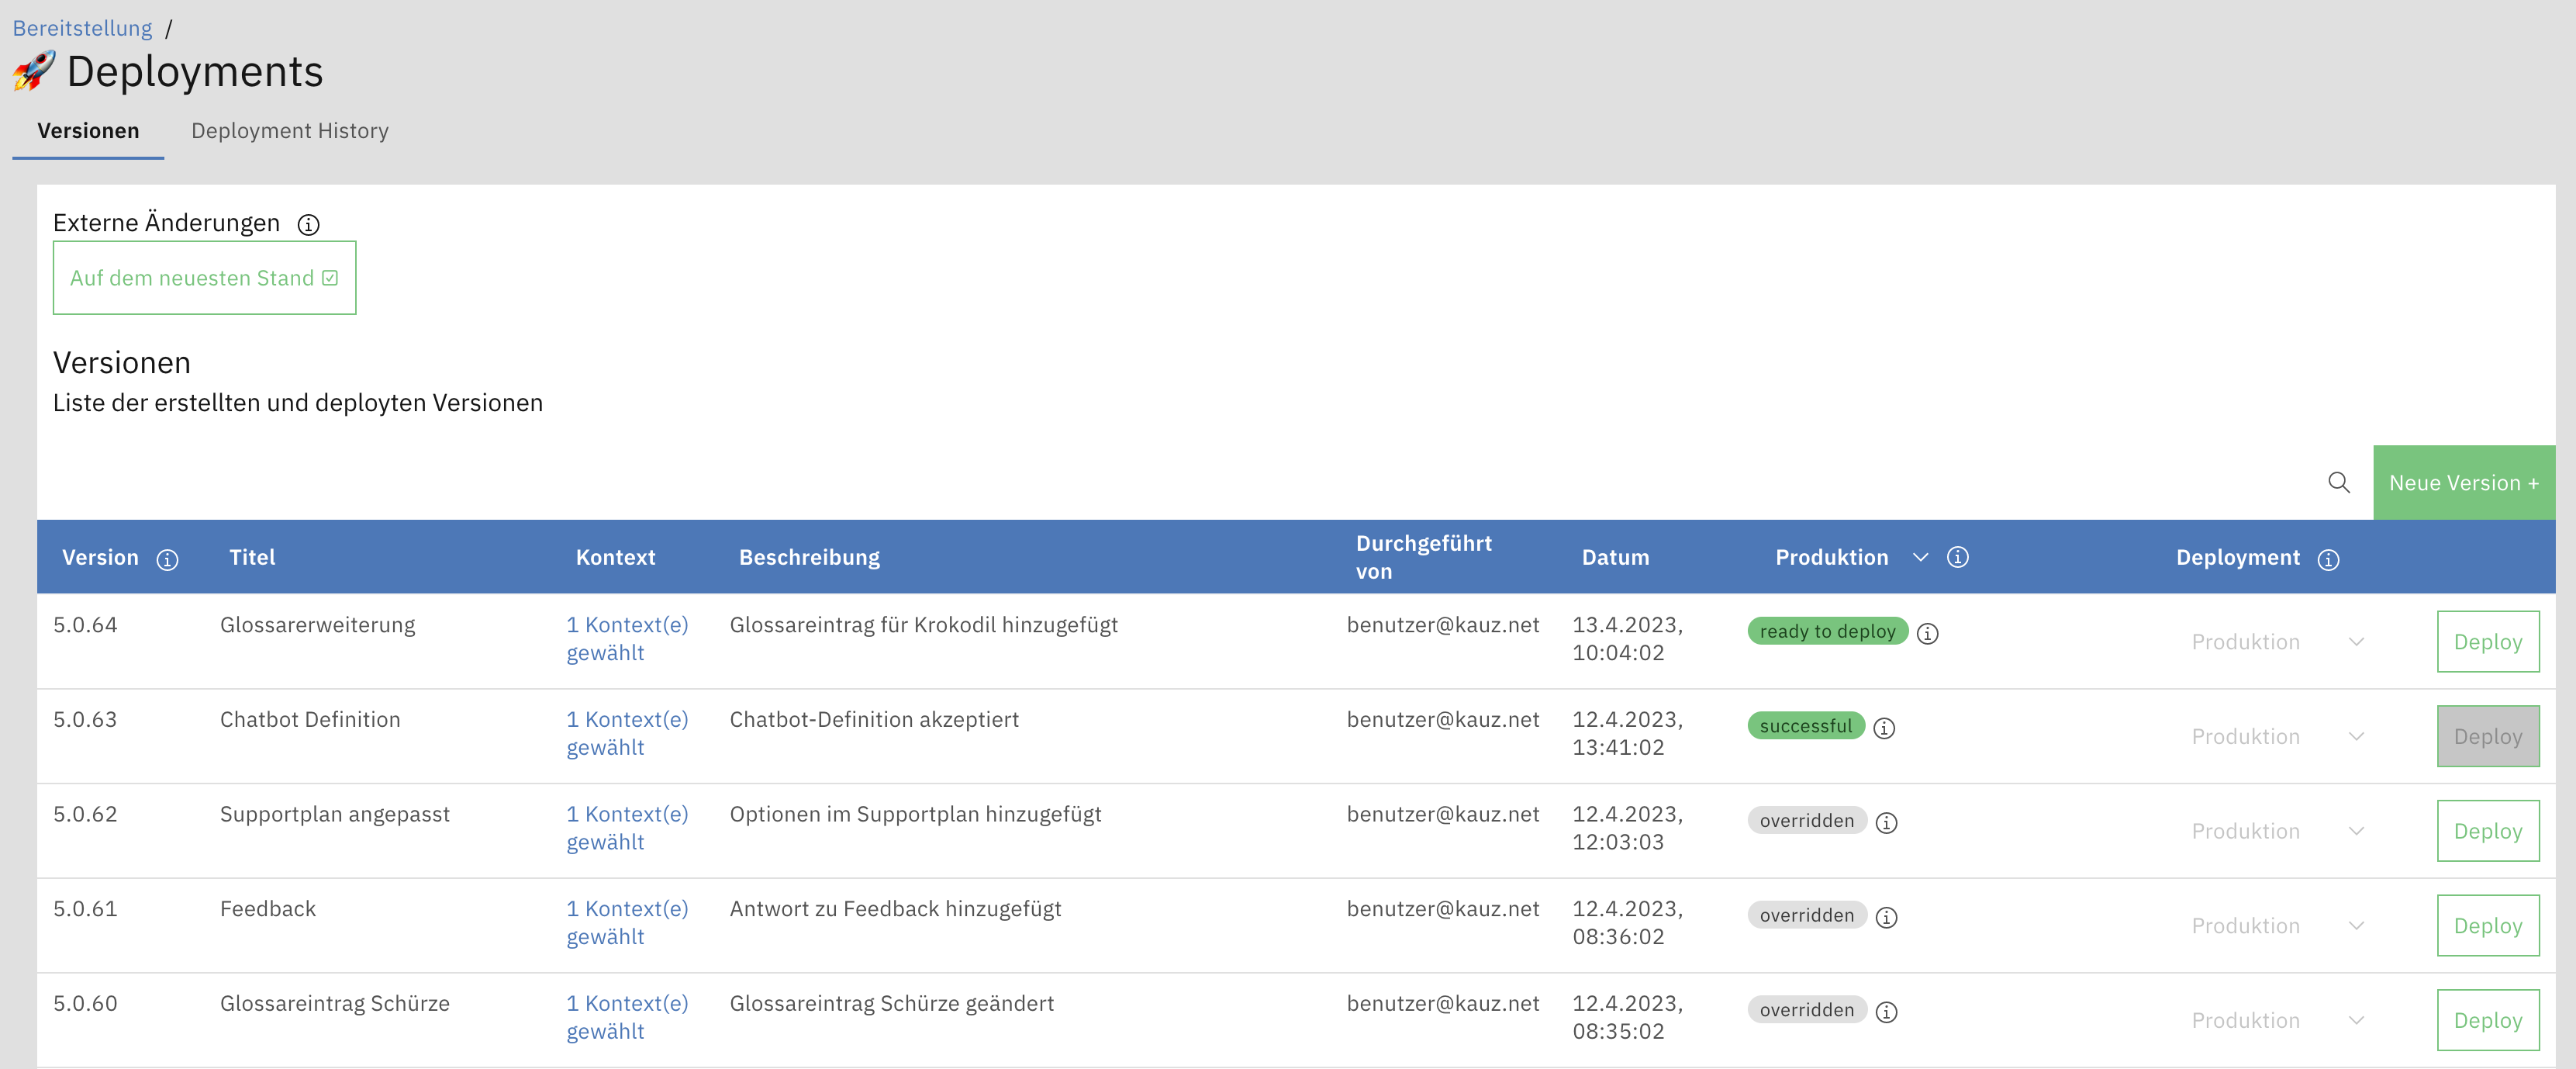Click the successful status badge
The width and height of the screenshot is (2576, 1069).
click(1806, 726)
